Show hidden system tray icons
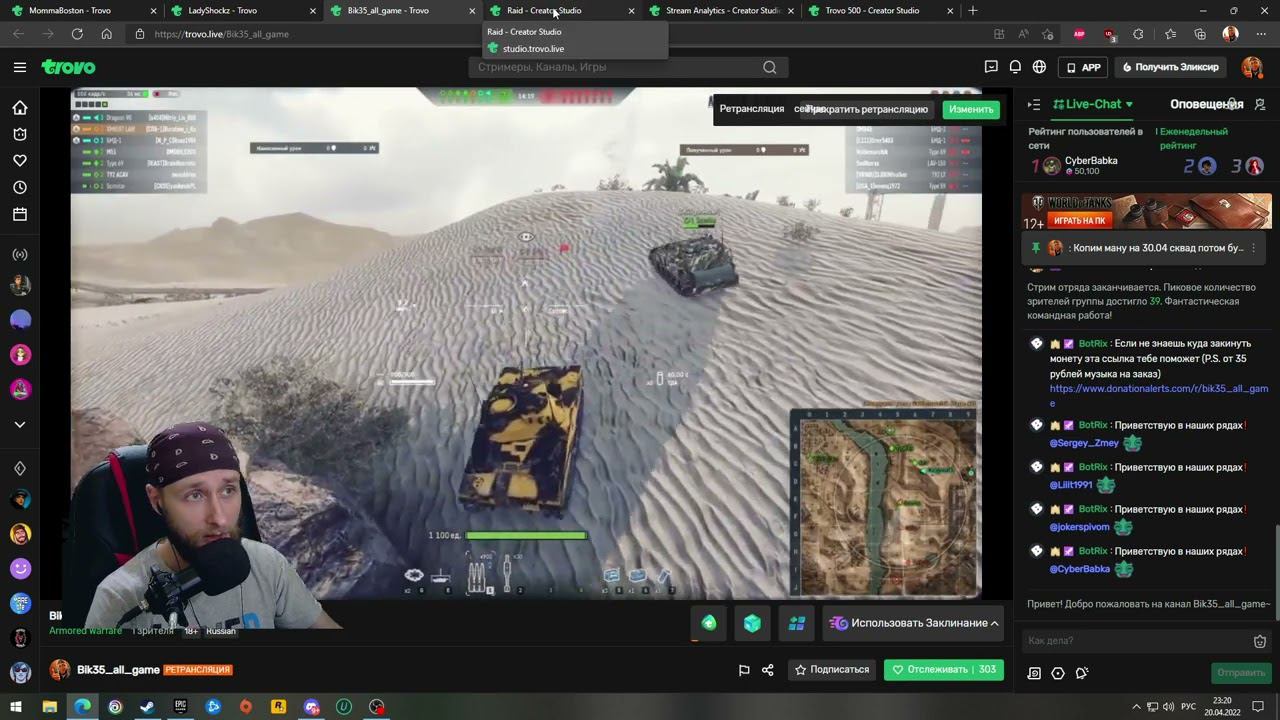This screenshot has height=720, width=1280. (x=1135, y=707)
